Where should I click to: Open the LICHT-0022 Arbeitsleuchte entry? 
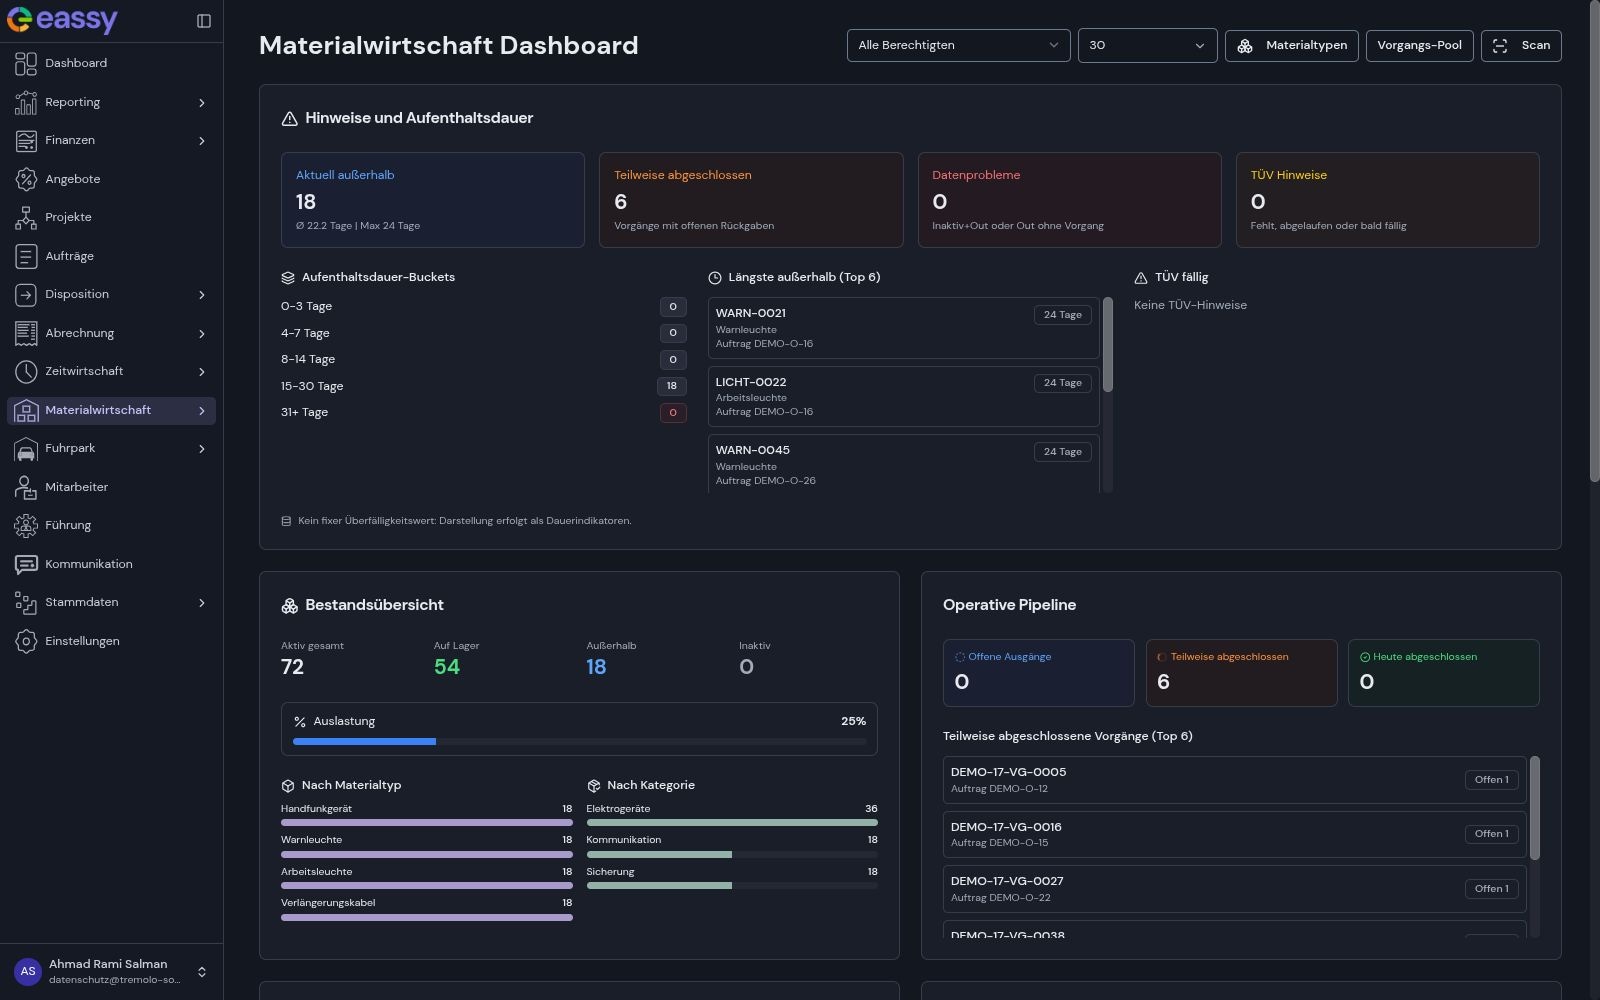tap(903, 396)
